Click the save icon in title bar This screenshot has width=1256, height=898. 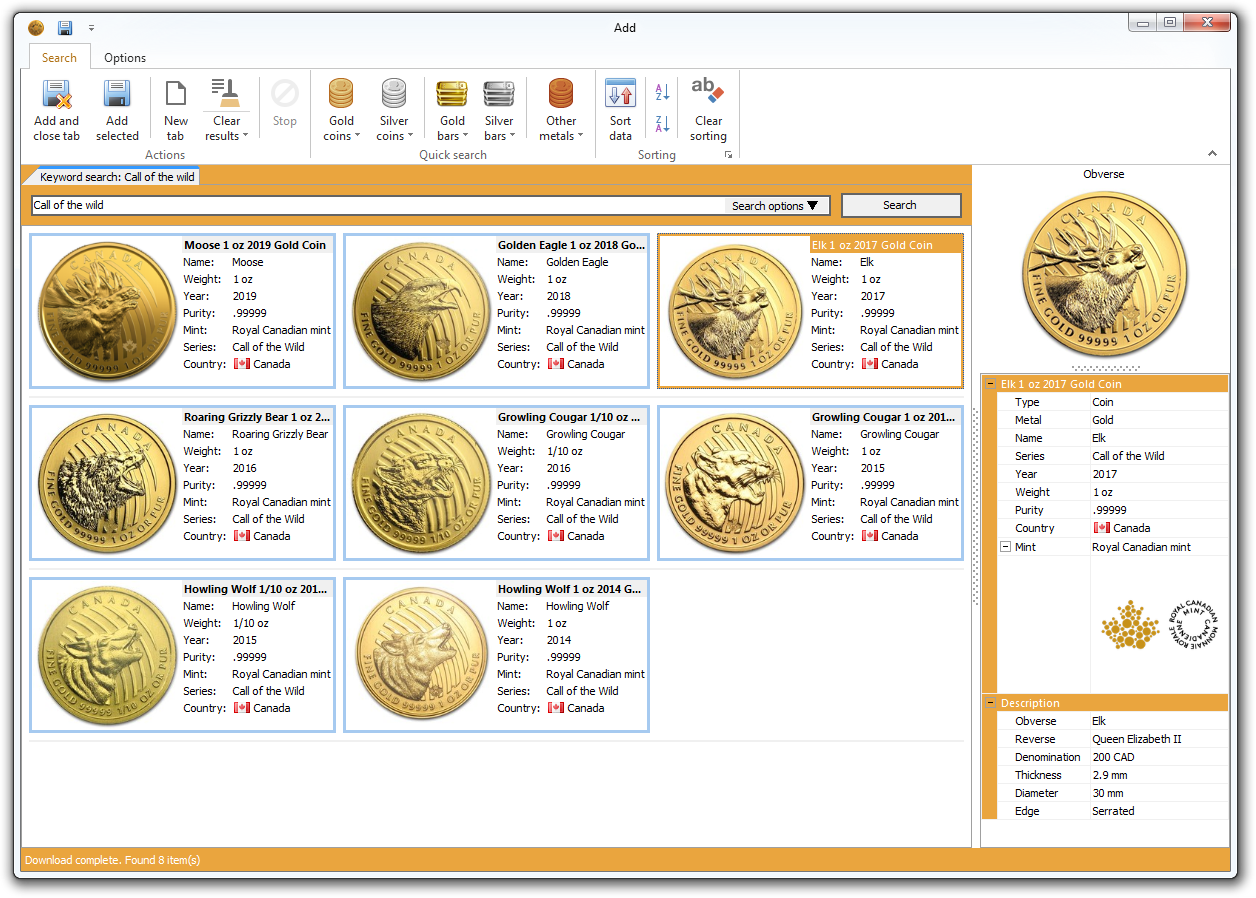click(65, 28)
